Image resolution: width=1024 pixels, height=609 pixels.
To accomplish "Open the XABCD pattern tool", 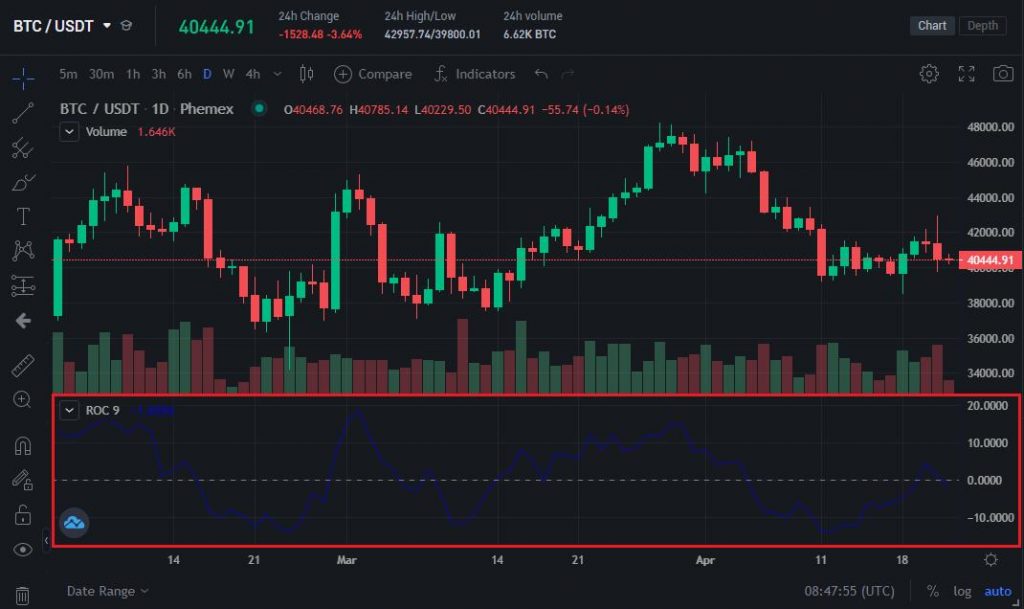I will click(x=22, y=250).
